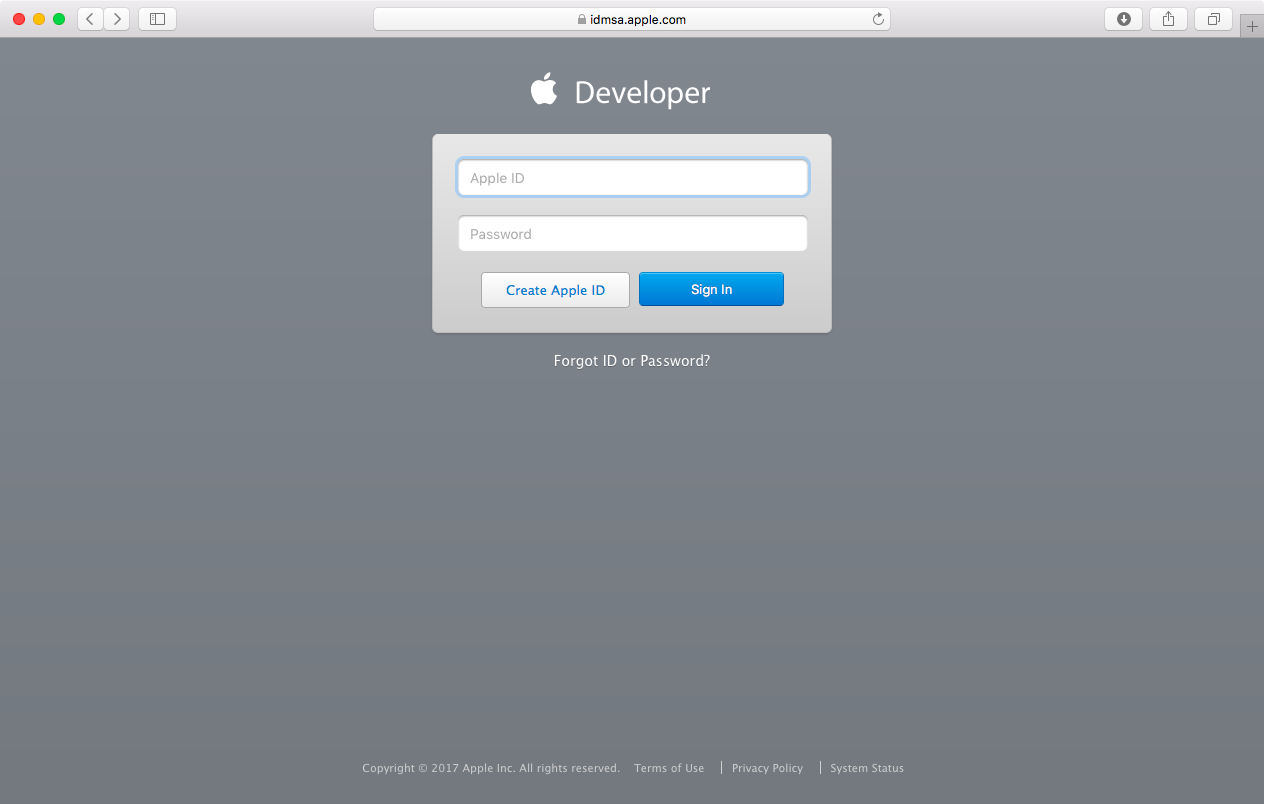
Task: Show the tab overview
Action: coord(1213,19)
